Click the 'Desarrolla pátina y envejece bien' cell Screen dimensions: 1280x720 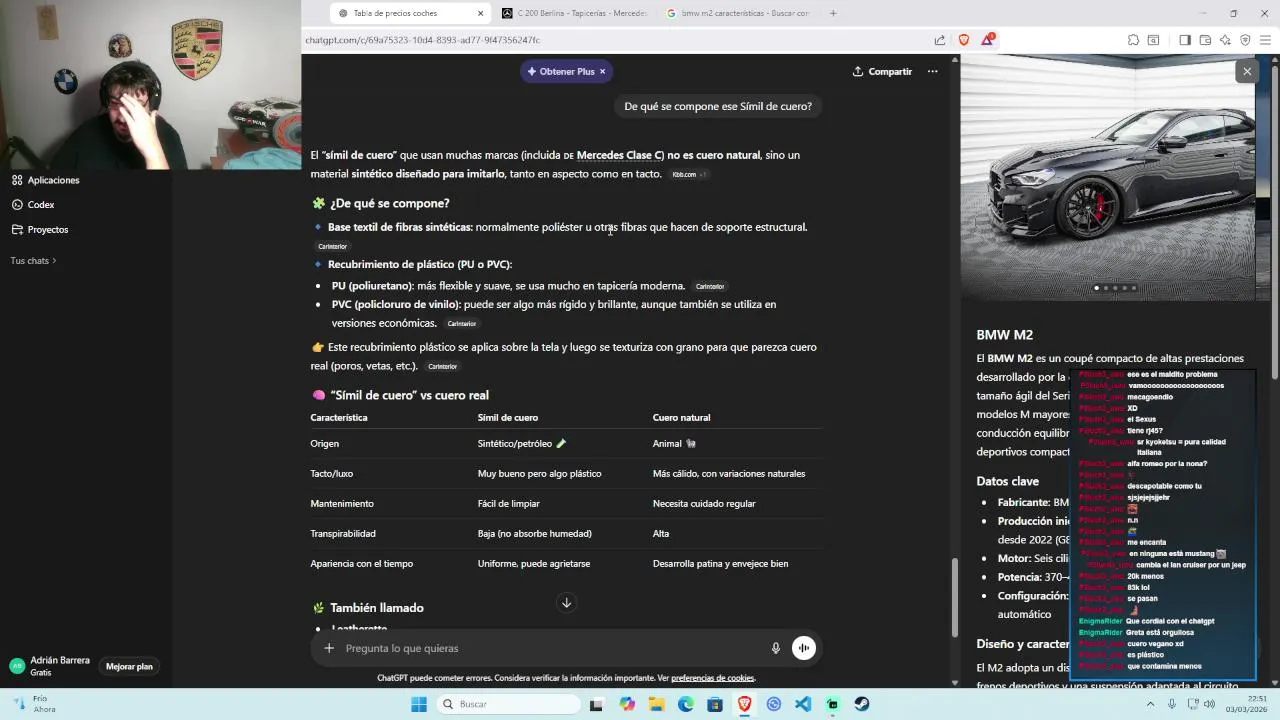click(x=720, y=564)
